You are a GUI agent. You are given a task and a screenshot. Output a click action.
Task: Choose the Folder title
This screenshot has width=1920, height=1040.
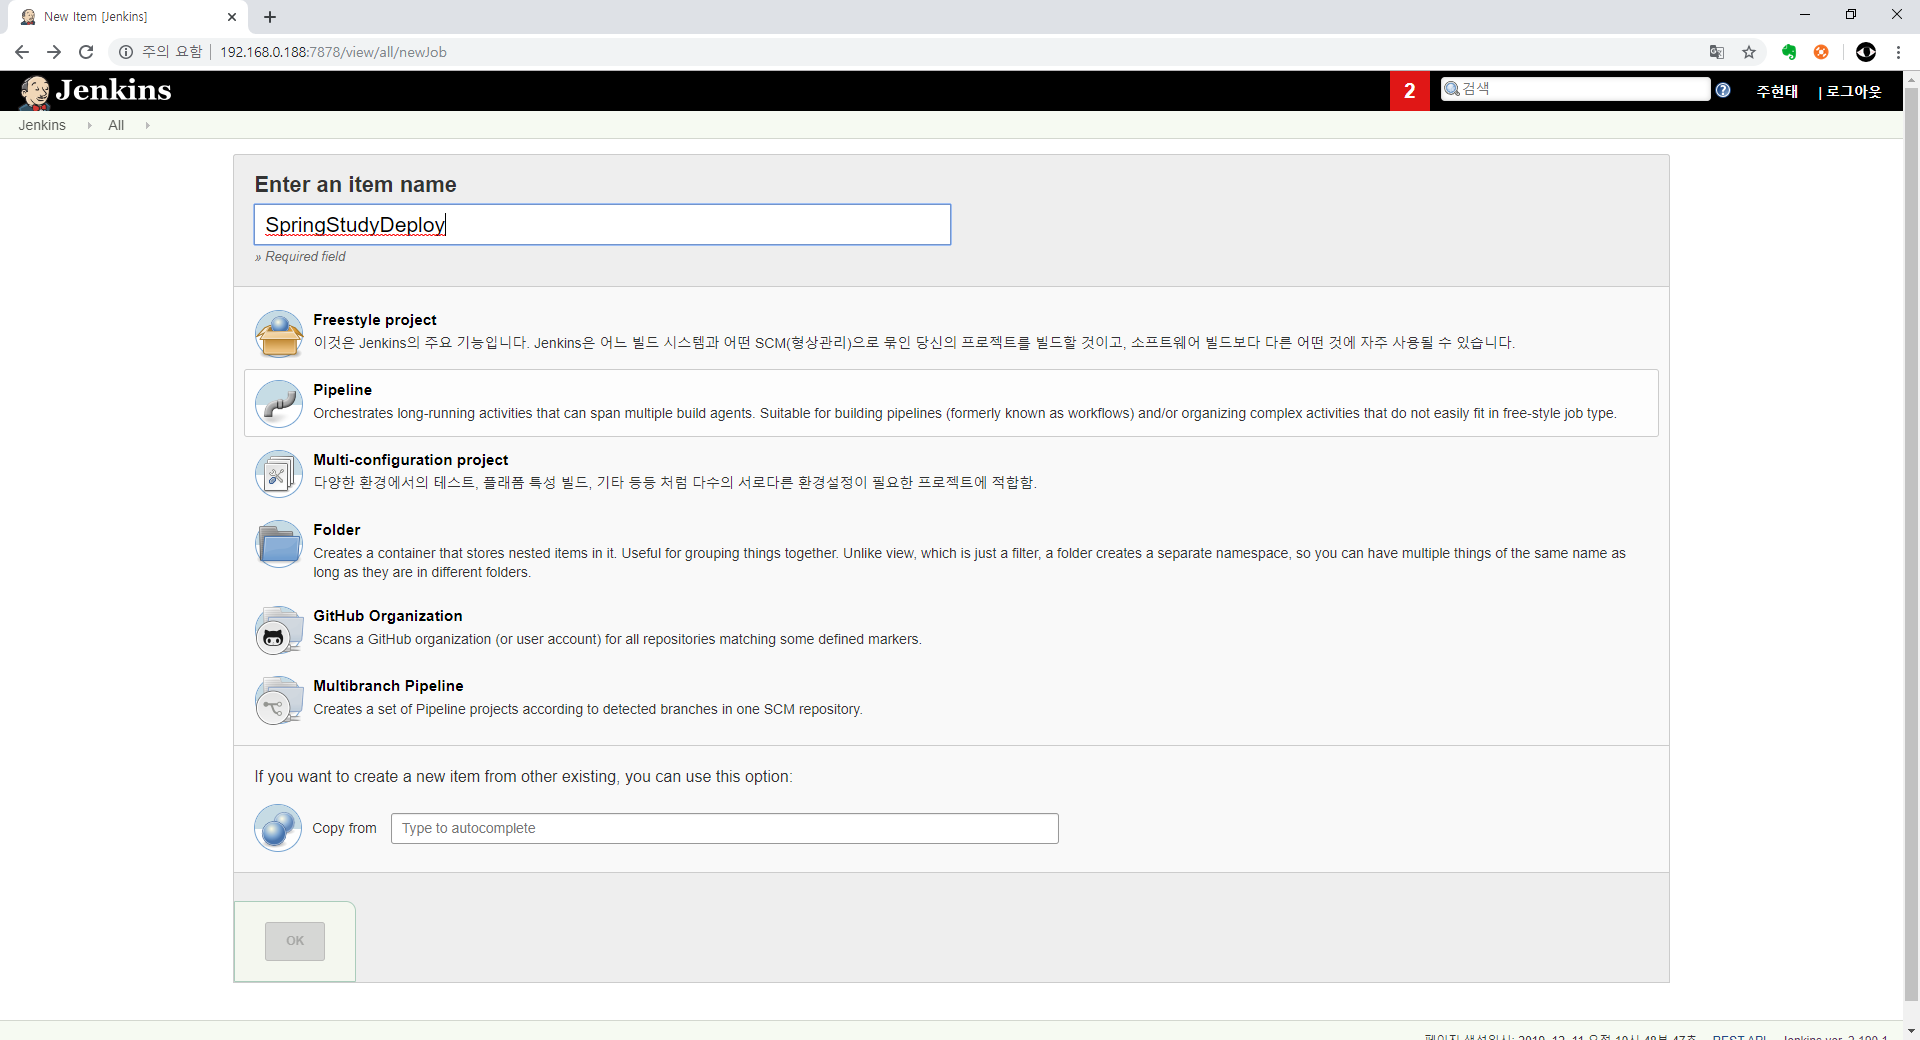click(x=336, y=530)
